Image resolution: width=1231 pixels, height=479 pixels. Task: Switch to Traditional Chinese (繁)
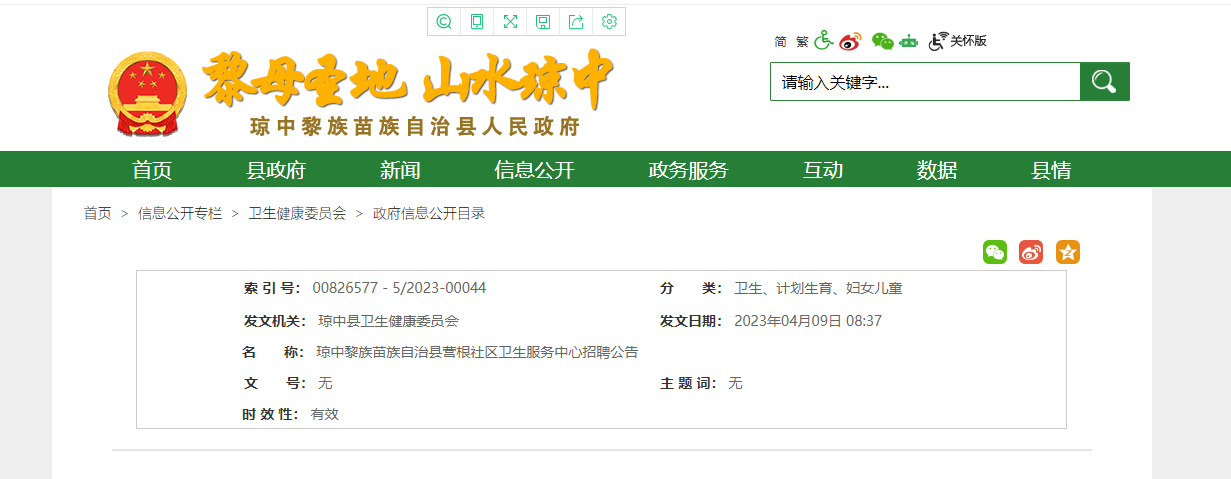point(802,42)
